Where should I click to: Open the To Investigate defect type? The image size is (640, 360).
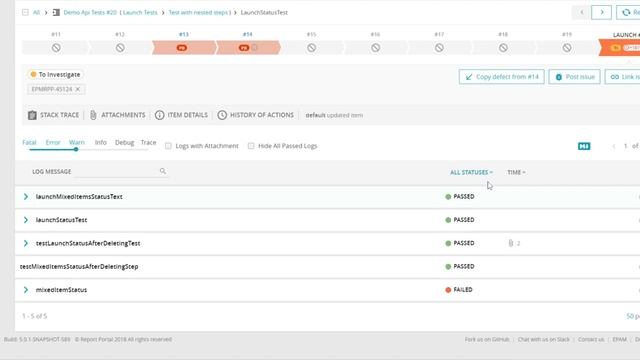point(56,74)
